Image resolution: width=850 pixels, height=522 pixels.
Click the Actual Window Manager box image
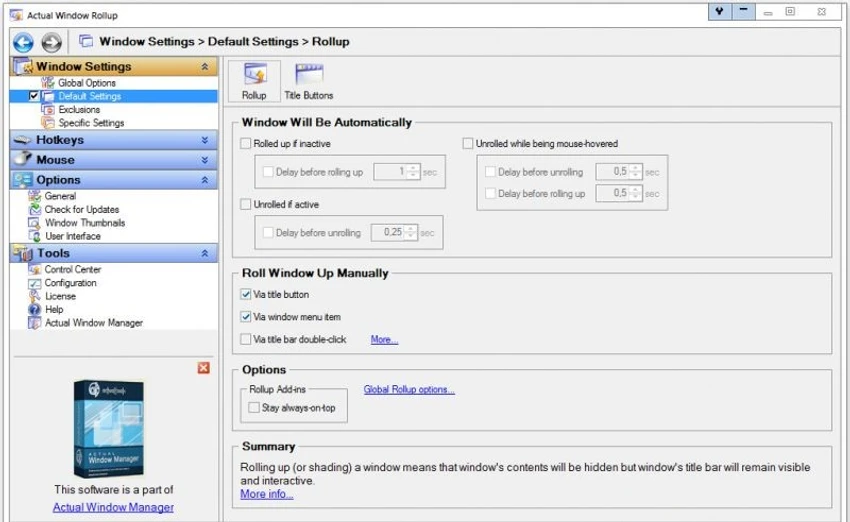[x=109, y=429]
